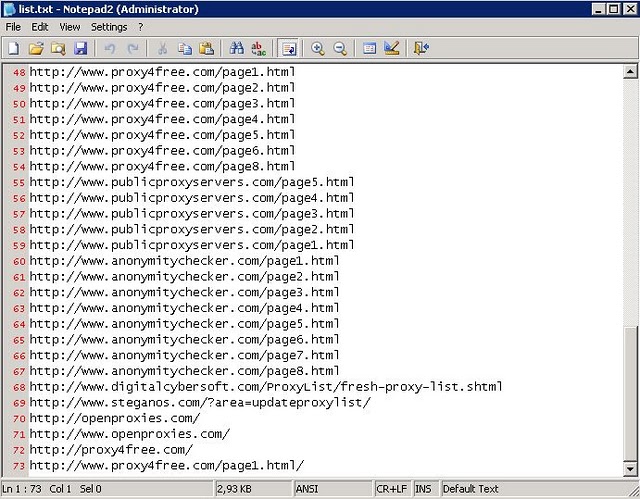Image resolution: width=640 pixels, height=499 pixels.
Task: Click line 70 http://openproxies.com/
Action: click(x=115, y=419)
